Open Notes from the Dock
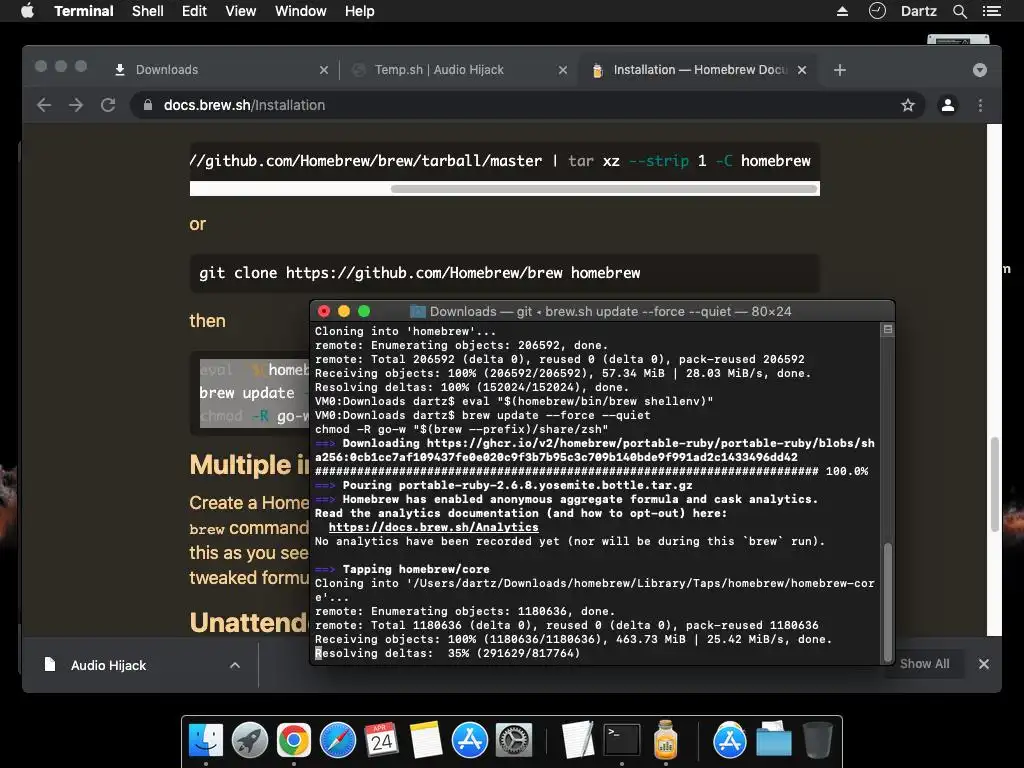The height and width of the screenshot is (768, 1024). click(x=426, y=740)
